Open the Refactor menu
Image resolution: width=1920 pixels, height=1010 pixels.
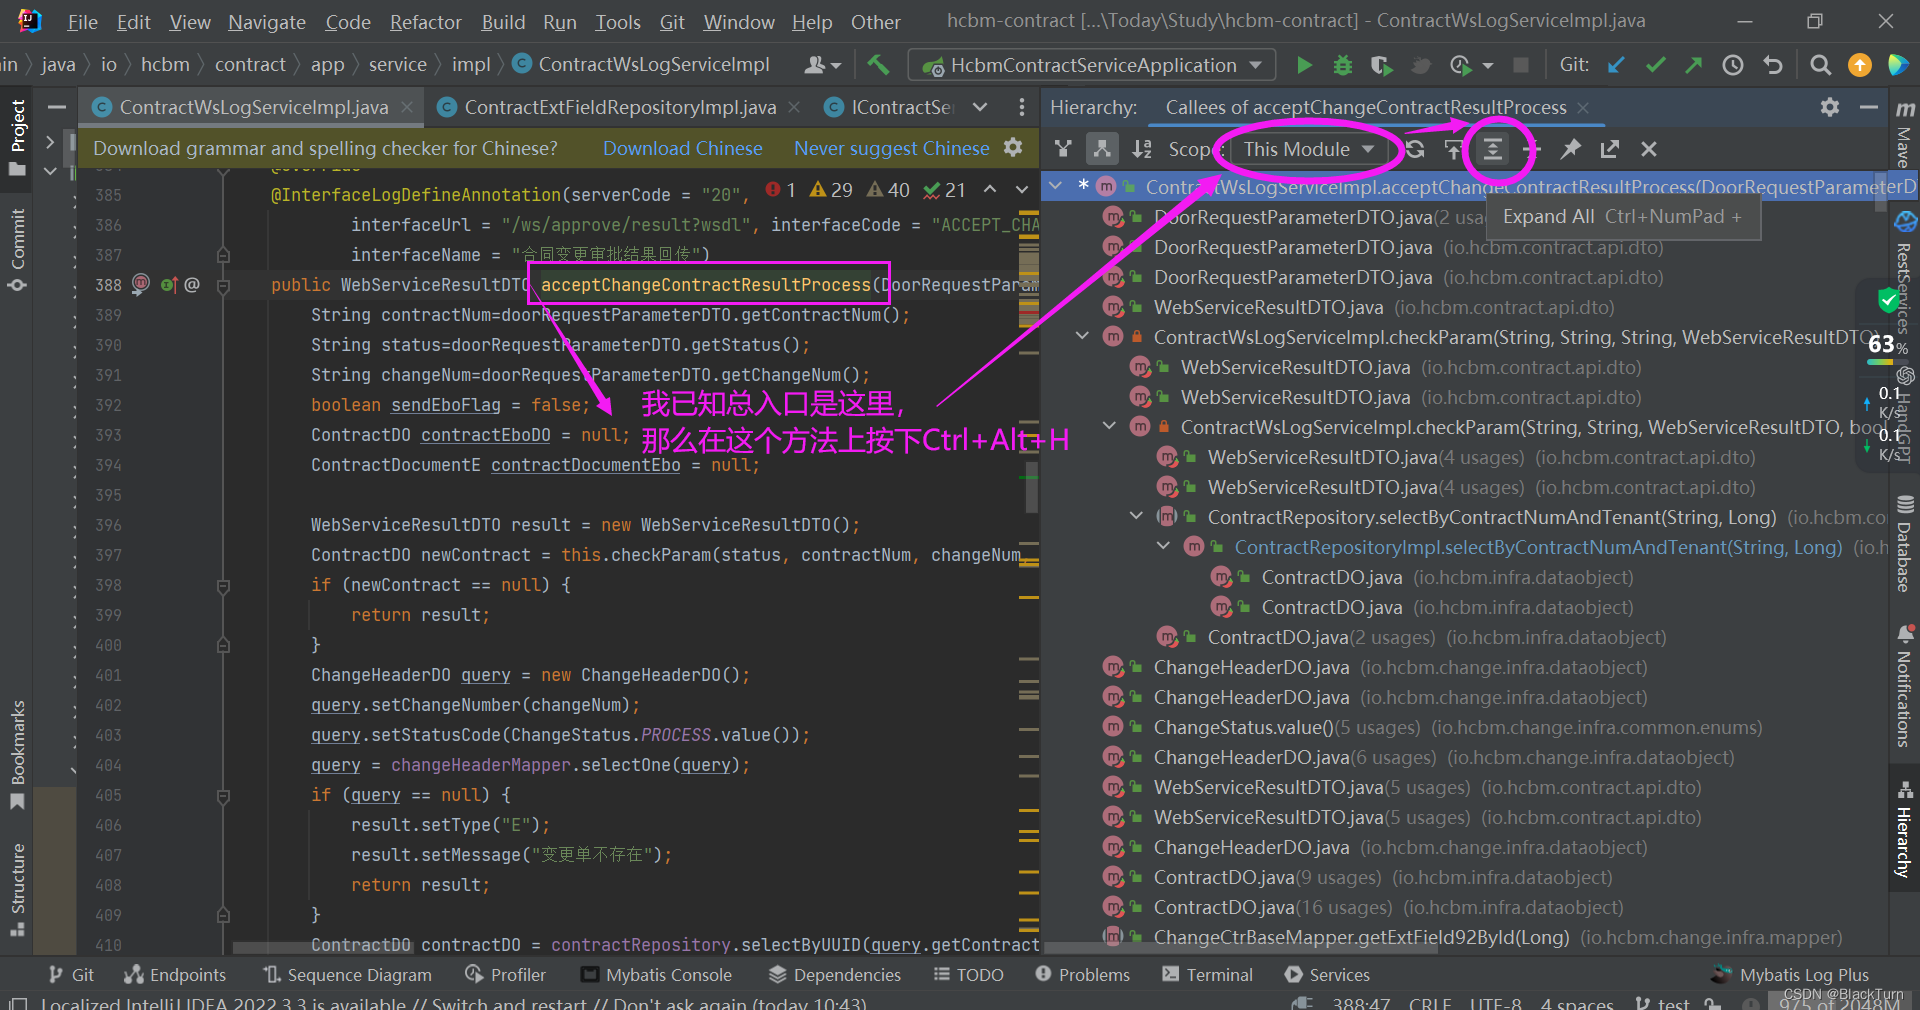point(425,22)
